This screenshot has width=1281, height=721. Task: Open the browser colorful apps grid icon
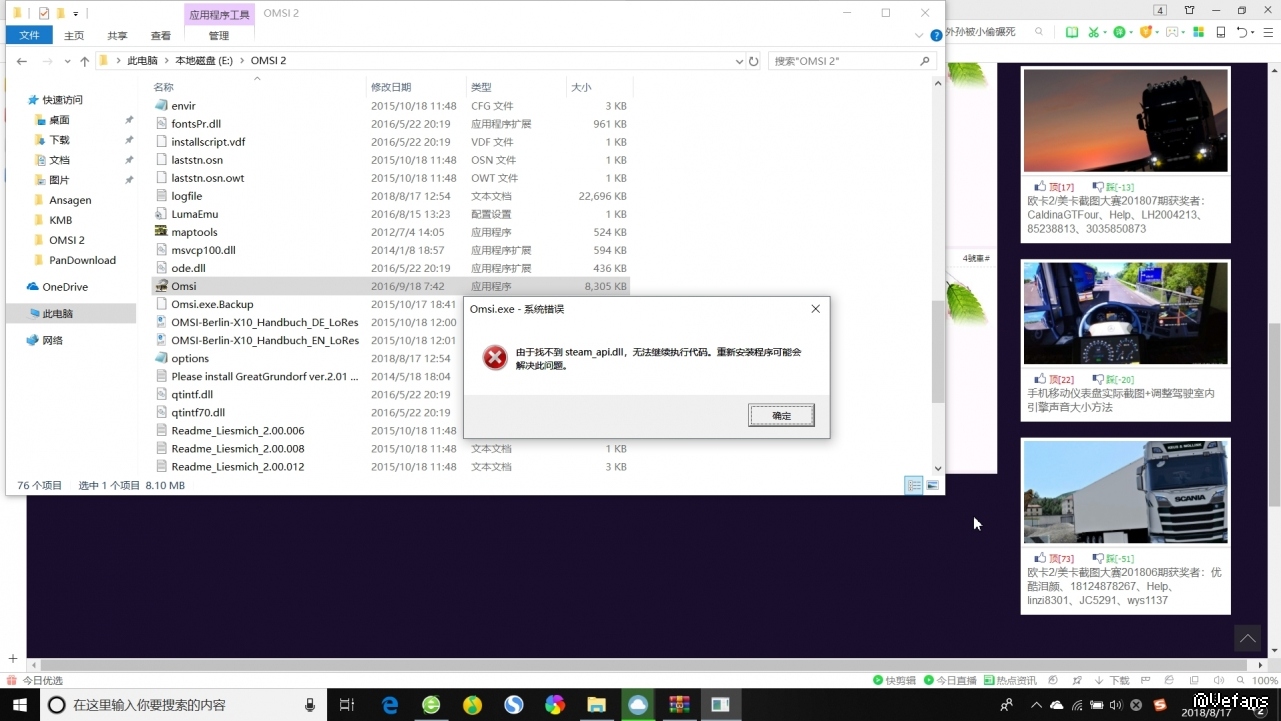click(1198, 32)
